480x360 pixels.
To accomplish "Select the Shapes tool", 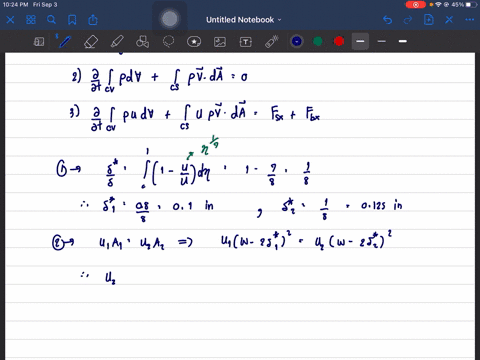I will point(143,42).
